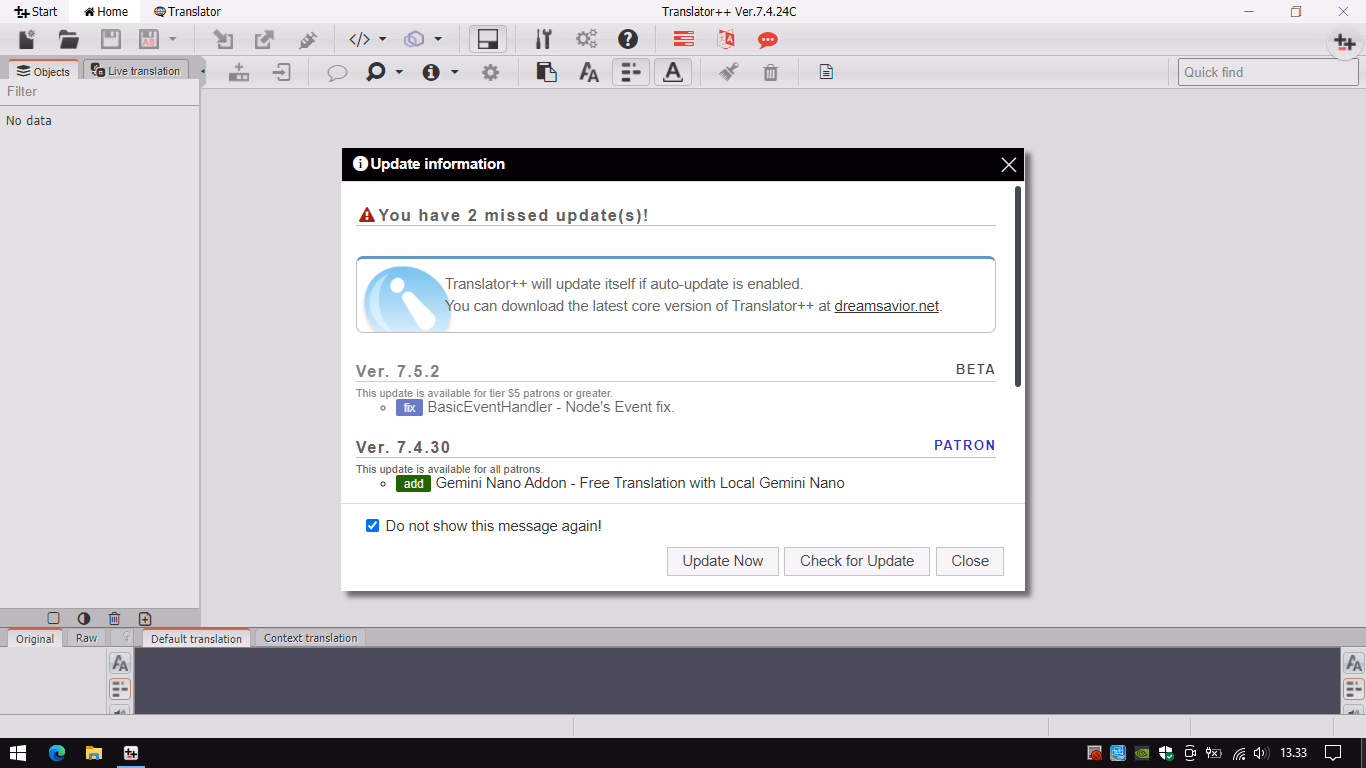The image size is (1366, 768).
Task: Click the Import arrow icon in toolbar
Action: [x=223, y=40]
